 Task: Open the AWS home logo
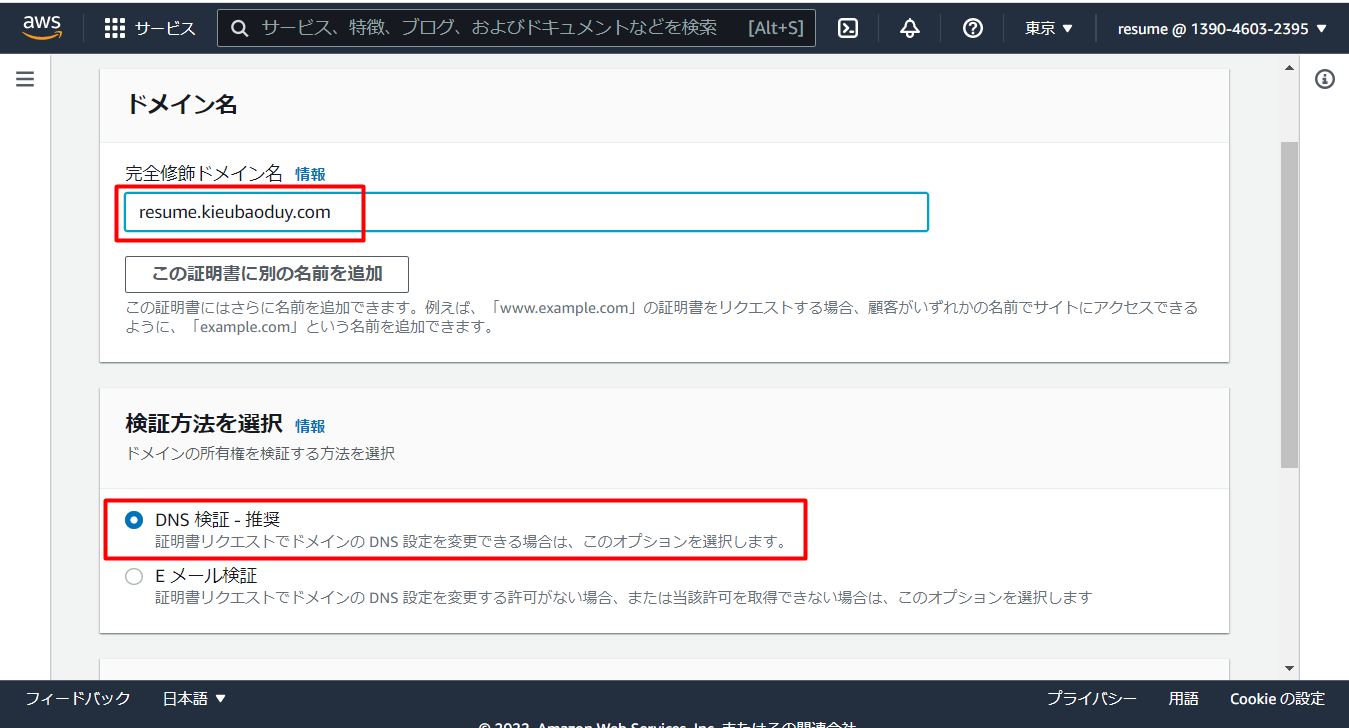[42, 27]
